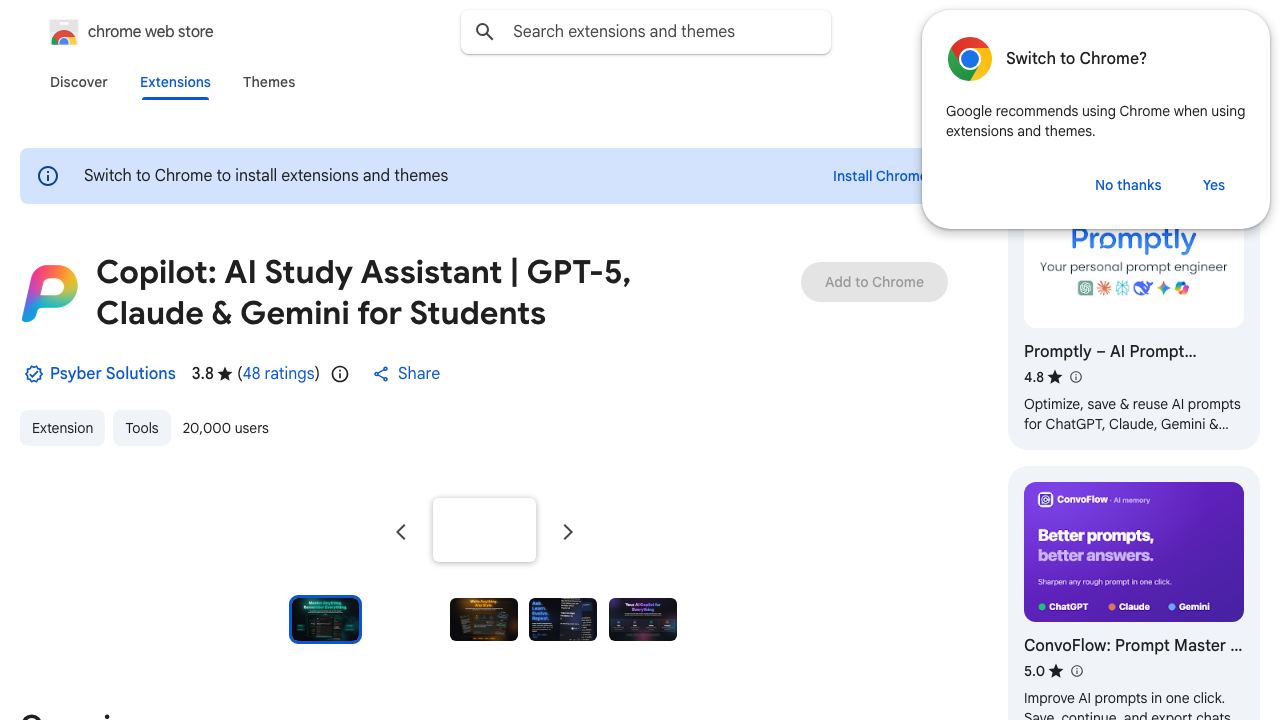Select the fourth purple screenshot thumbnail
The image size is (1280, 720).
click(x=643, y=619)
